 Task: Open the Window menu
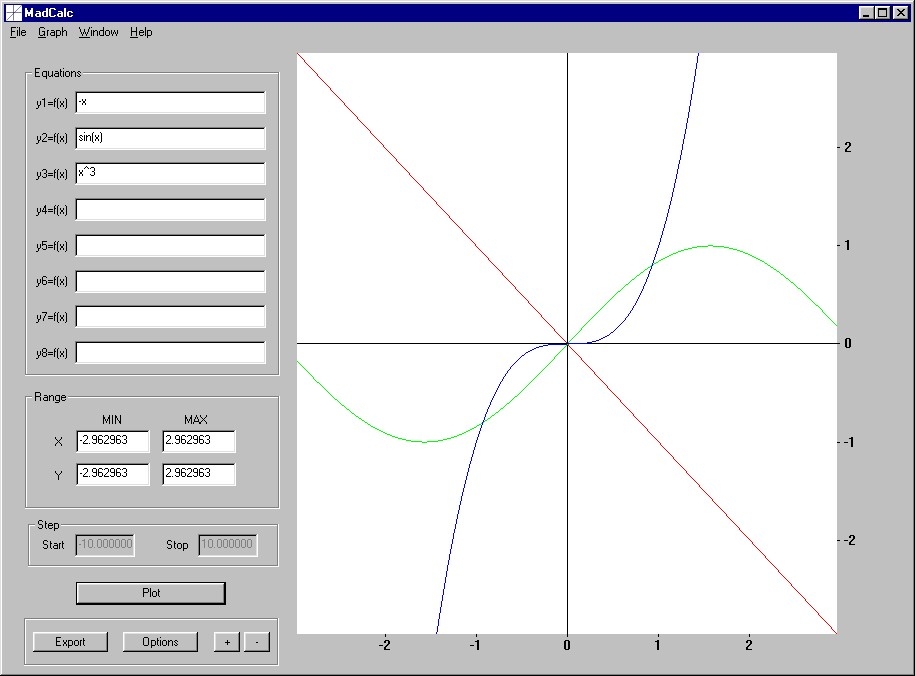point(99,32)
